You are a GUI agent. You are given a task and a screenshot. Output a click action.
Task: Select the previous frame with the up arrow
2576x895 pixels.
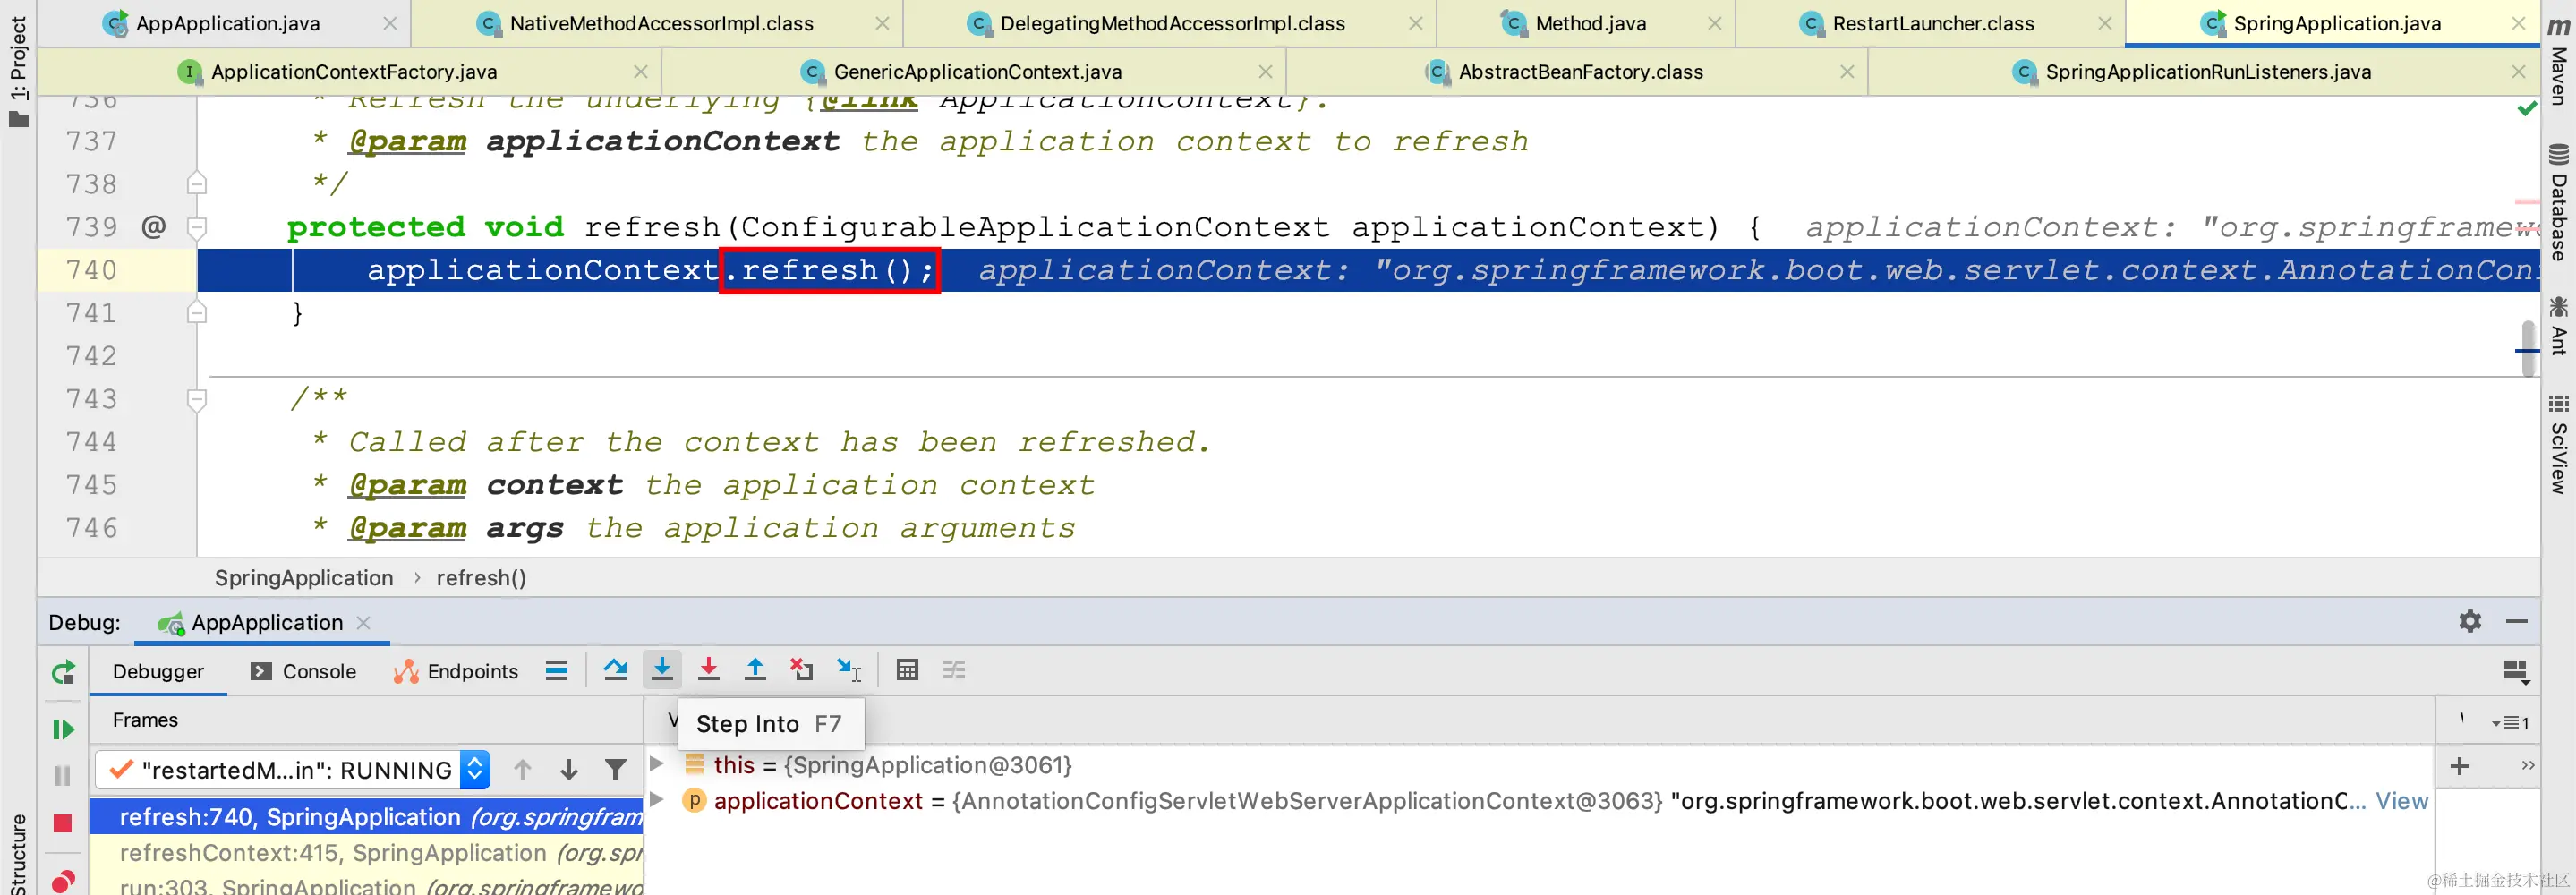coord(522,769)
